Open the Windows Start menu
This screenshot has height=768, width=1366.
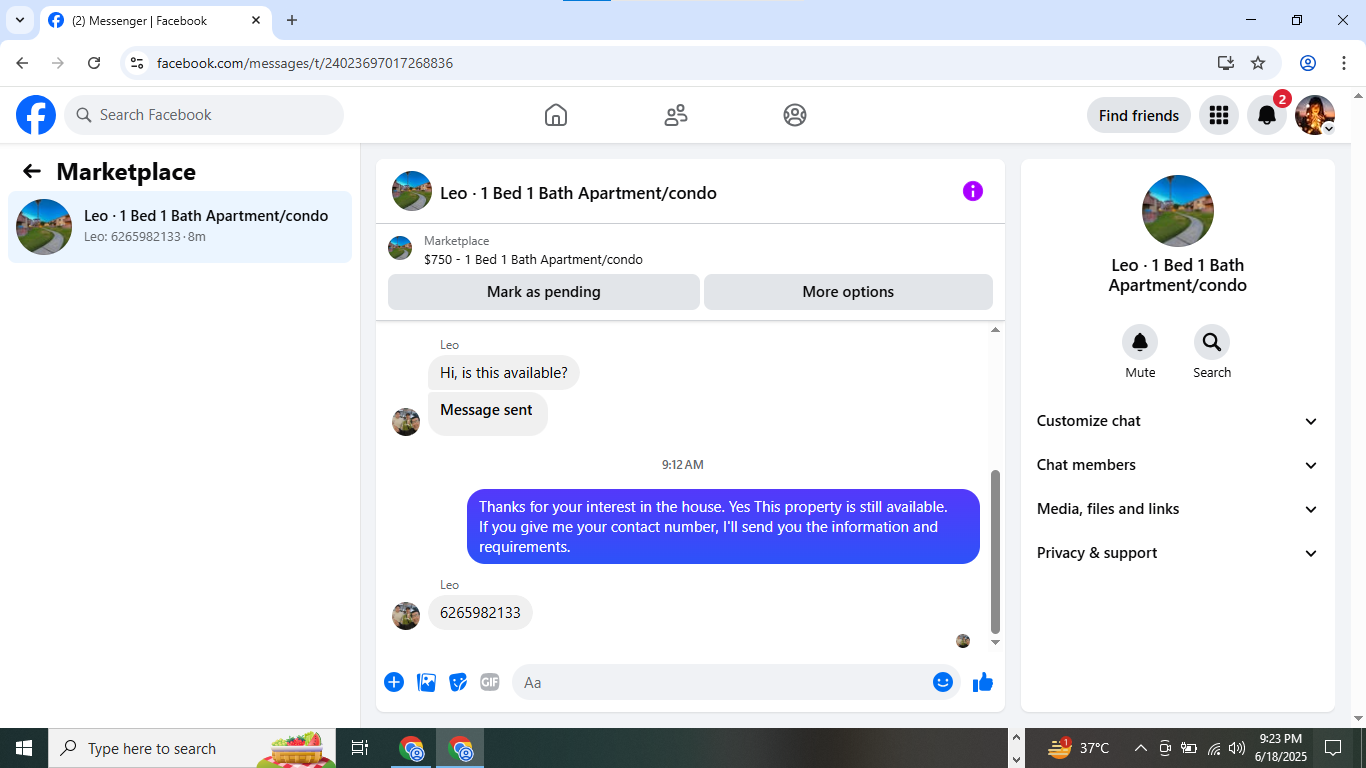pos(24,748)
